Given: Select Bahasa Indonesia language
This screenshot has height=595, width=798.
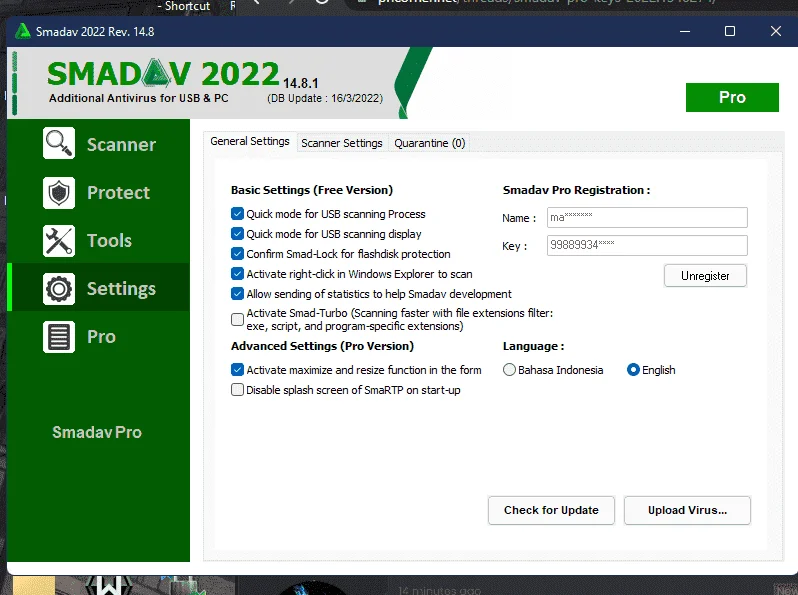Looking at the screenshot, I should [x=509, y=370].
